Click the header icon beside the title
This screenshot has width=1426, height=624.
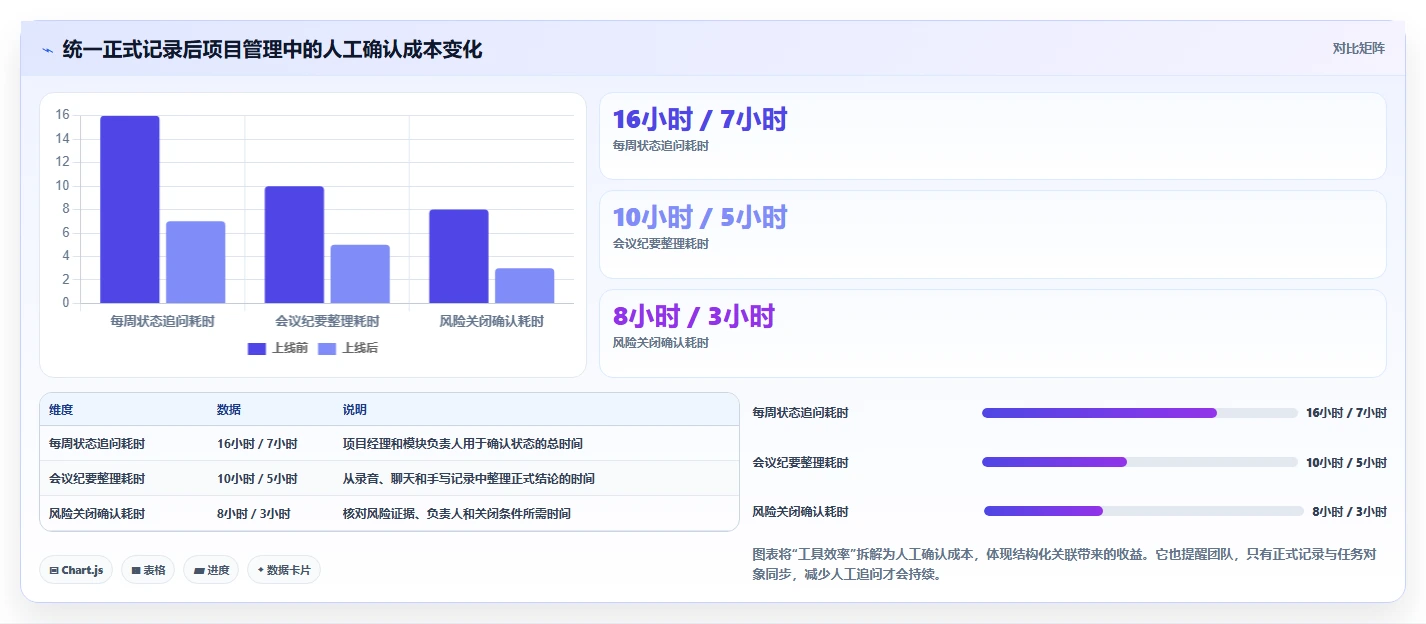[47, 49]
